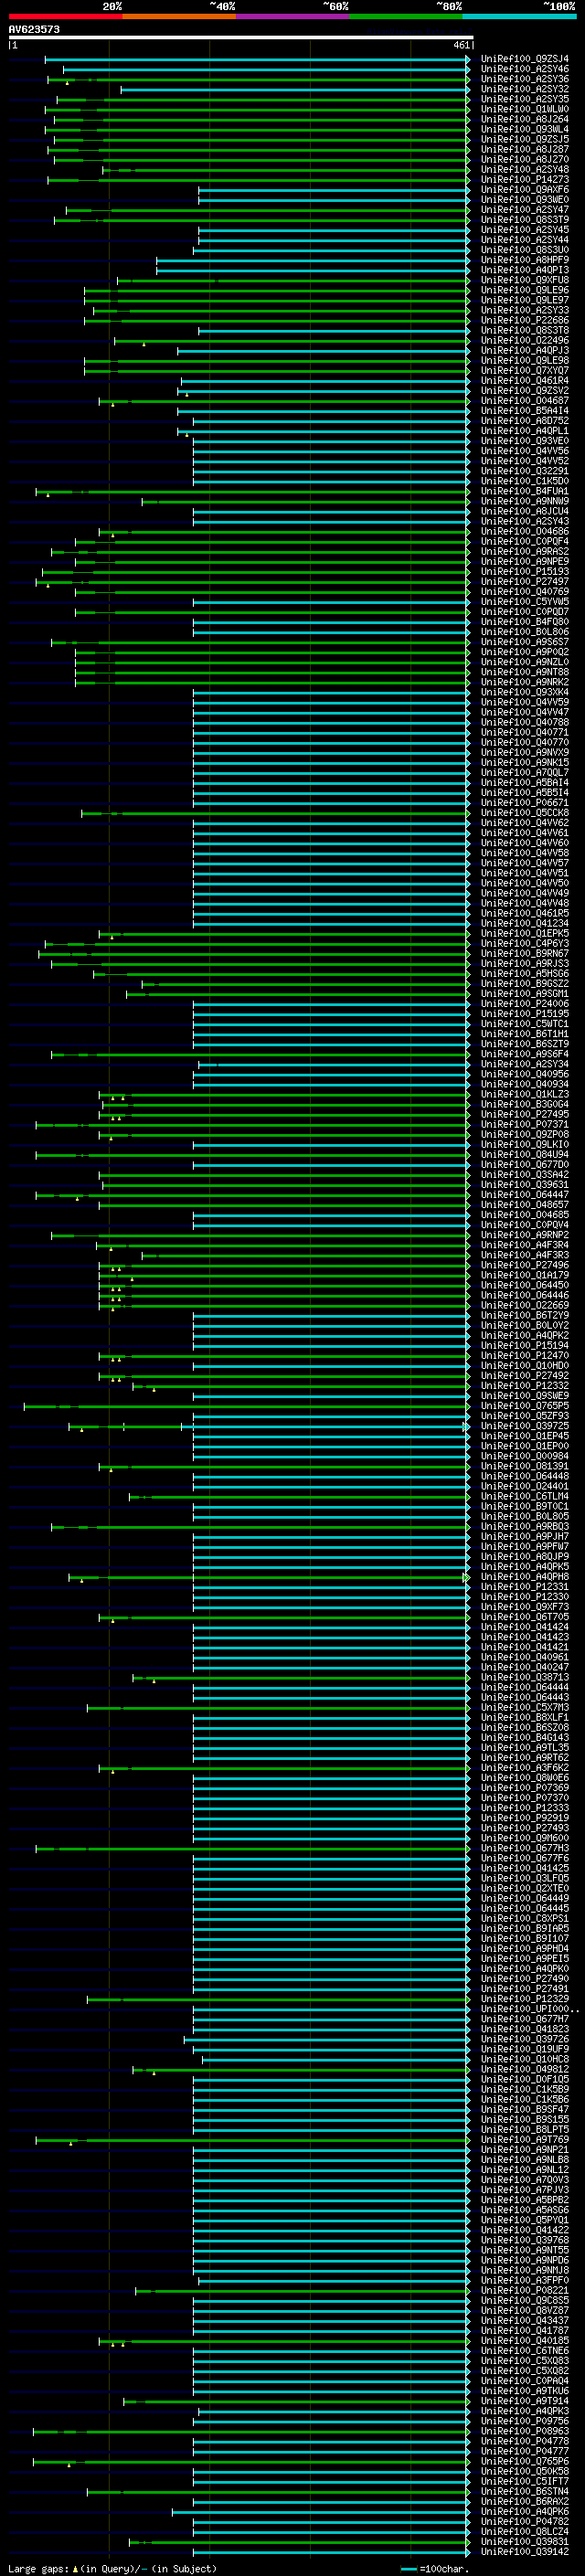This screenshot has height=2576, width=585.
Task: Open hit UniRef100_Q93WL4
Action: (x=524, y=129)
